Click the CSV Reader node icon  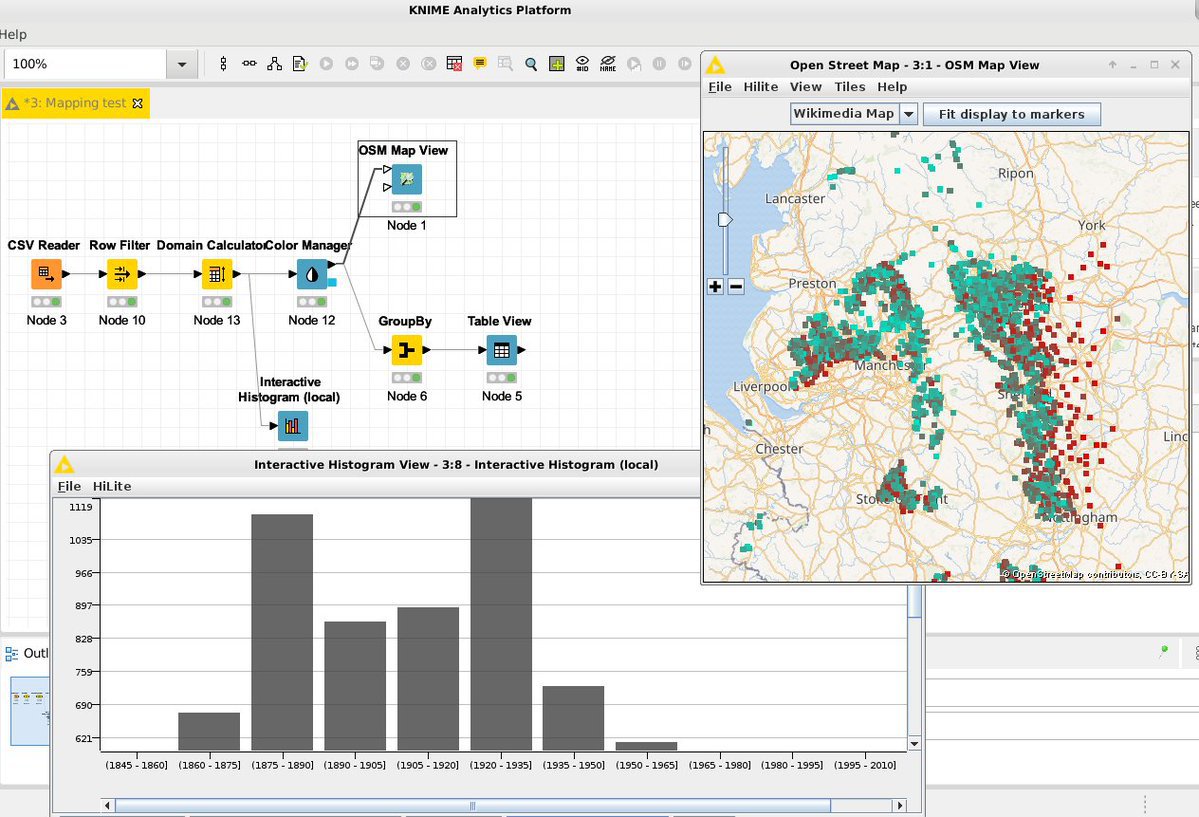46,273
